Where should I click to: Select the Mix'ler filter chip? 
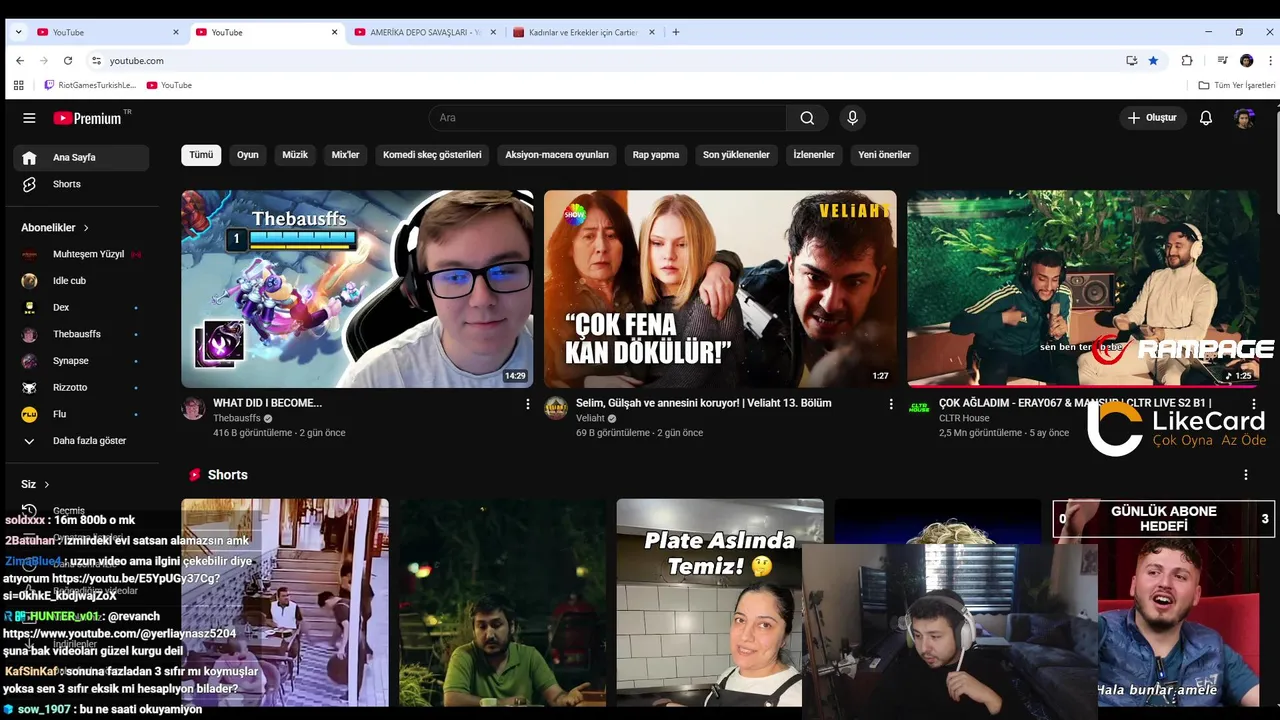(345, 155)
